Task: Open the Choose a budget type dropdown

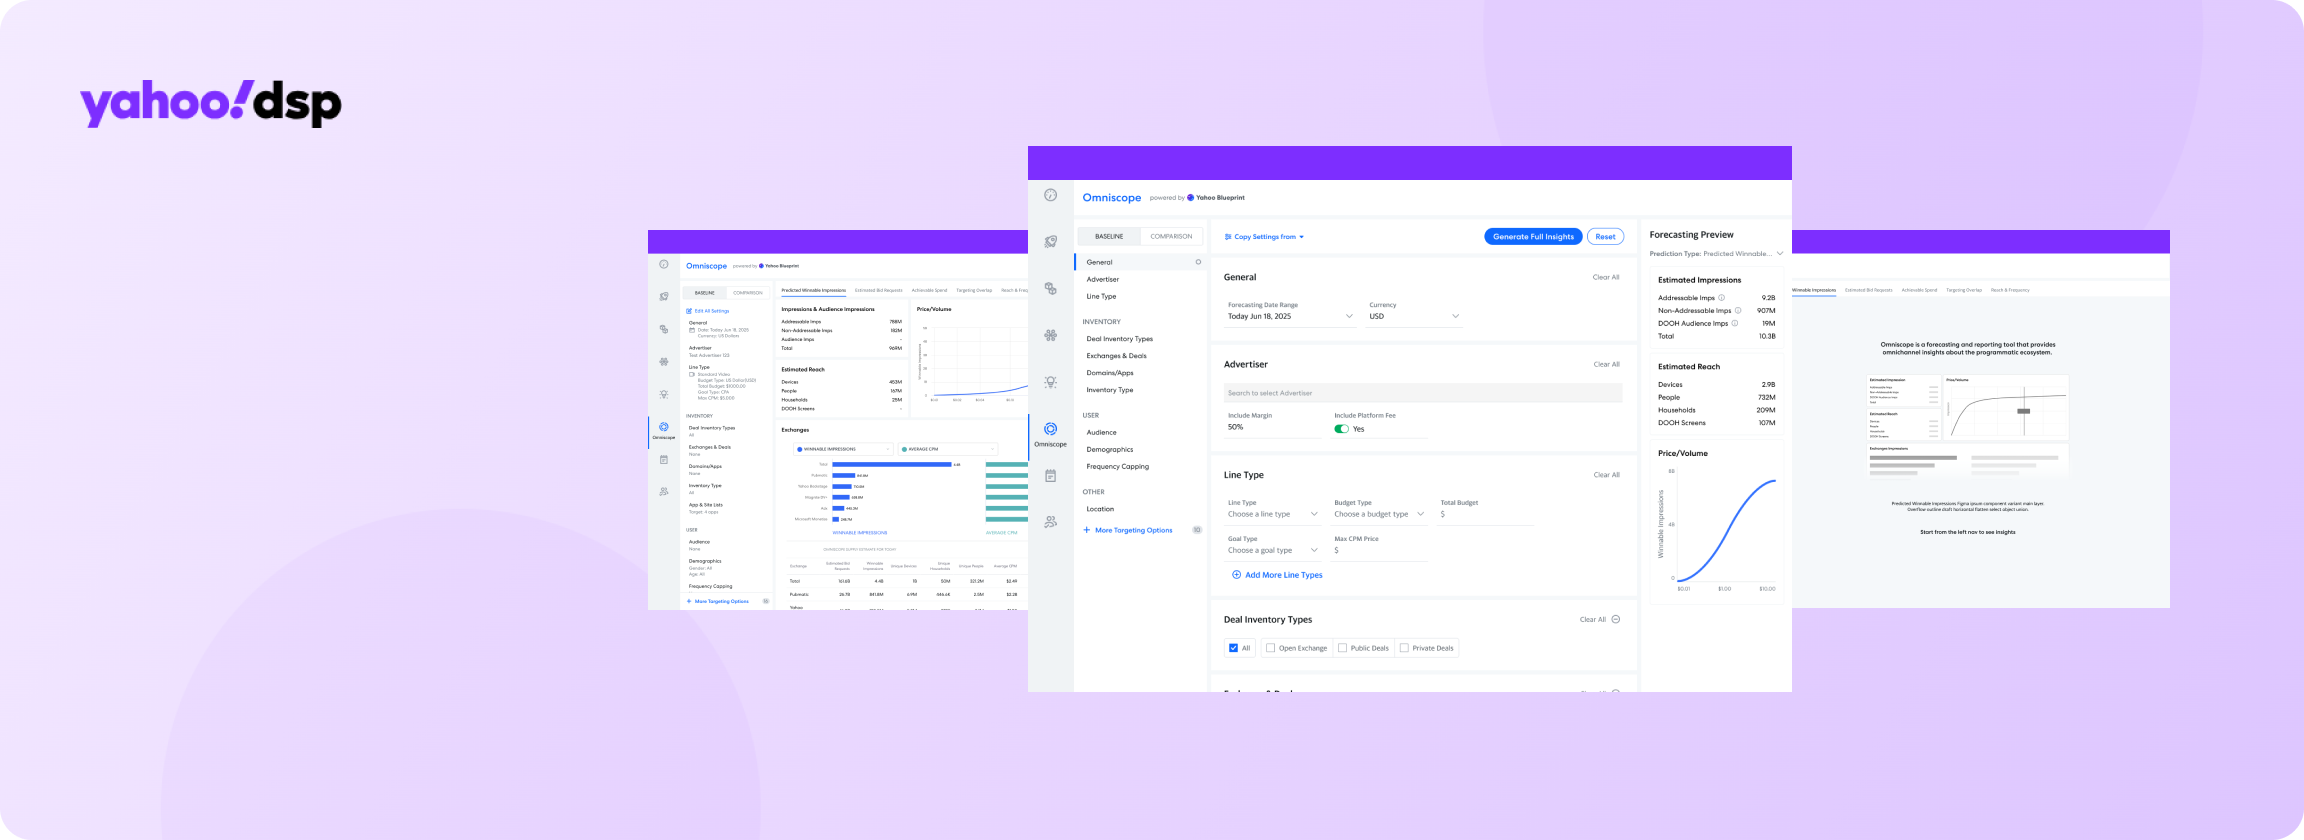Action: pos(1378,514)
